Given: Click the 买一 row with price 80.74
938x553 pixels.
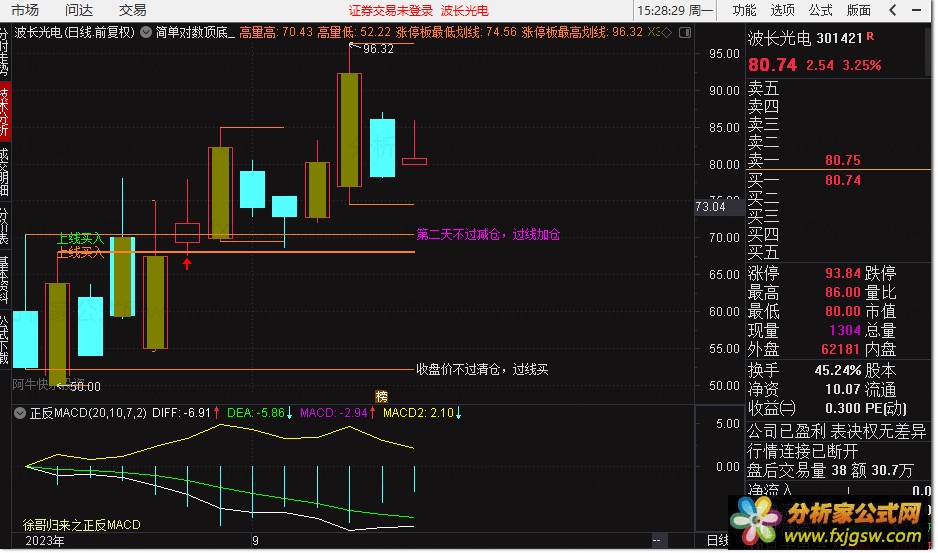Looking at the screenshot, I should pyautogui.click(x=839, y=180).
